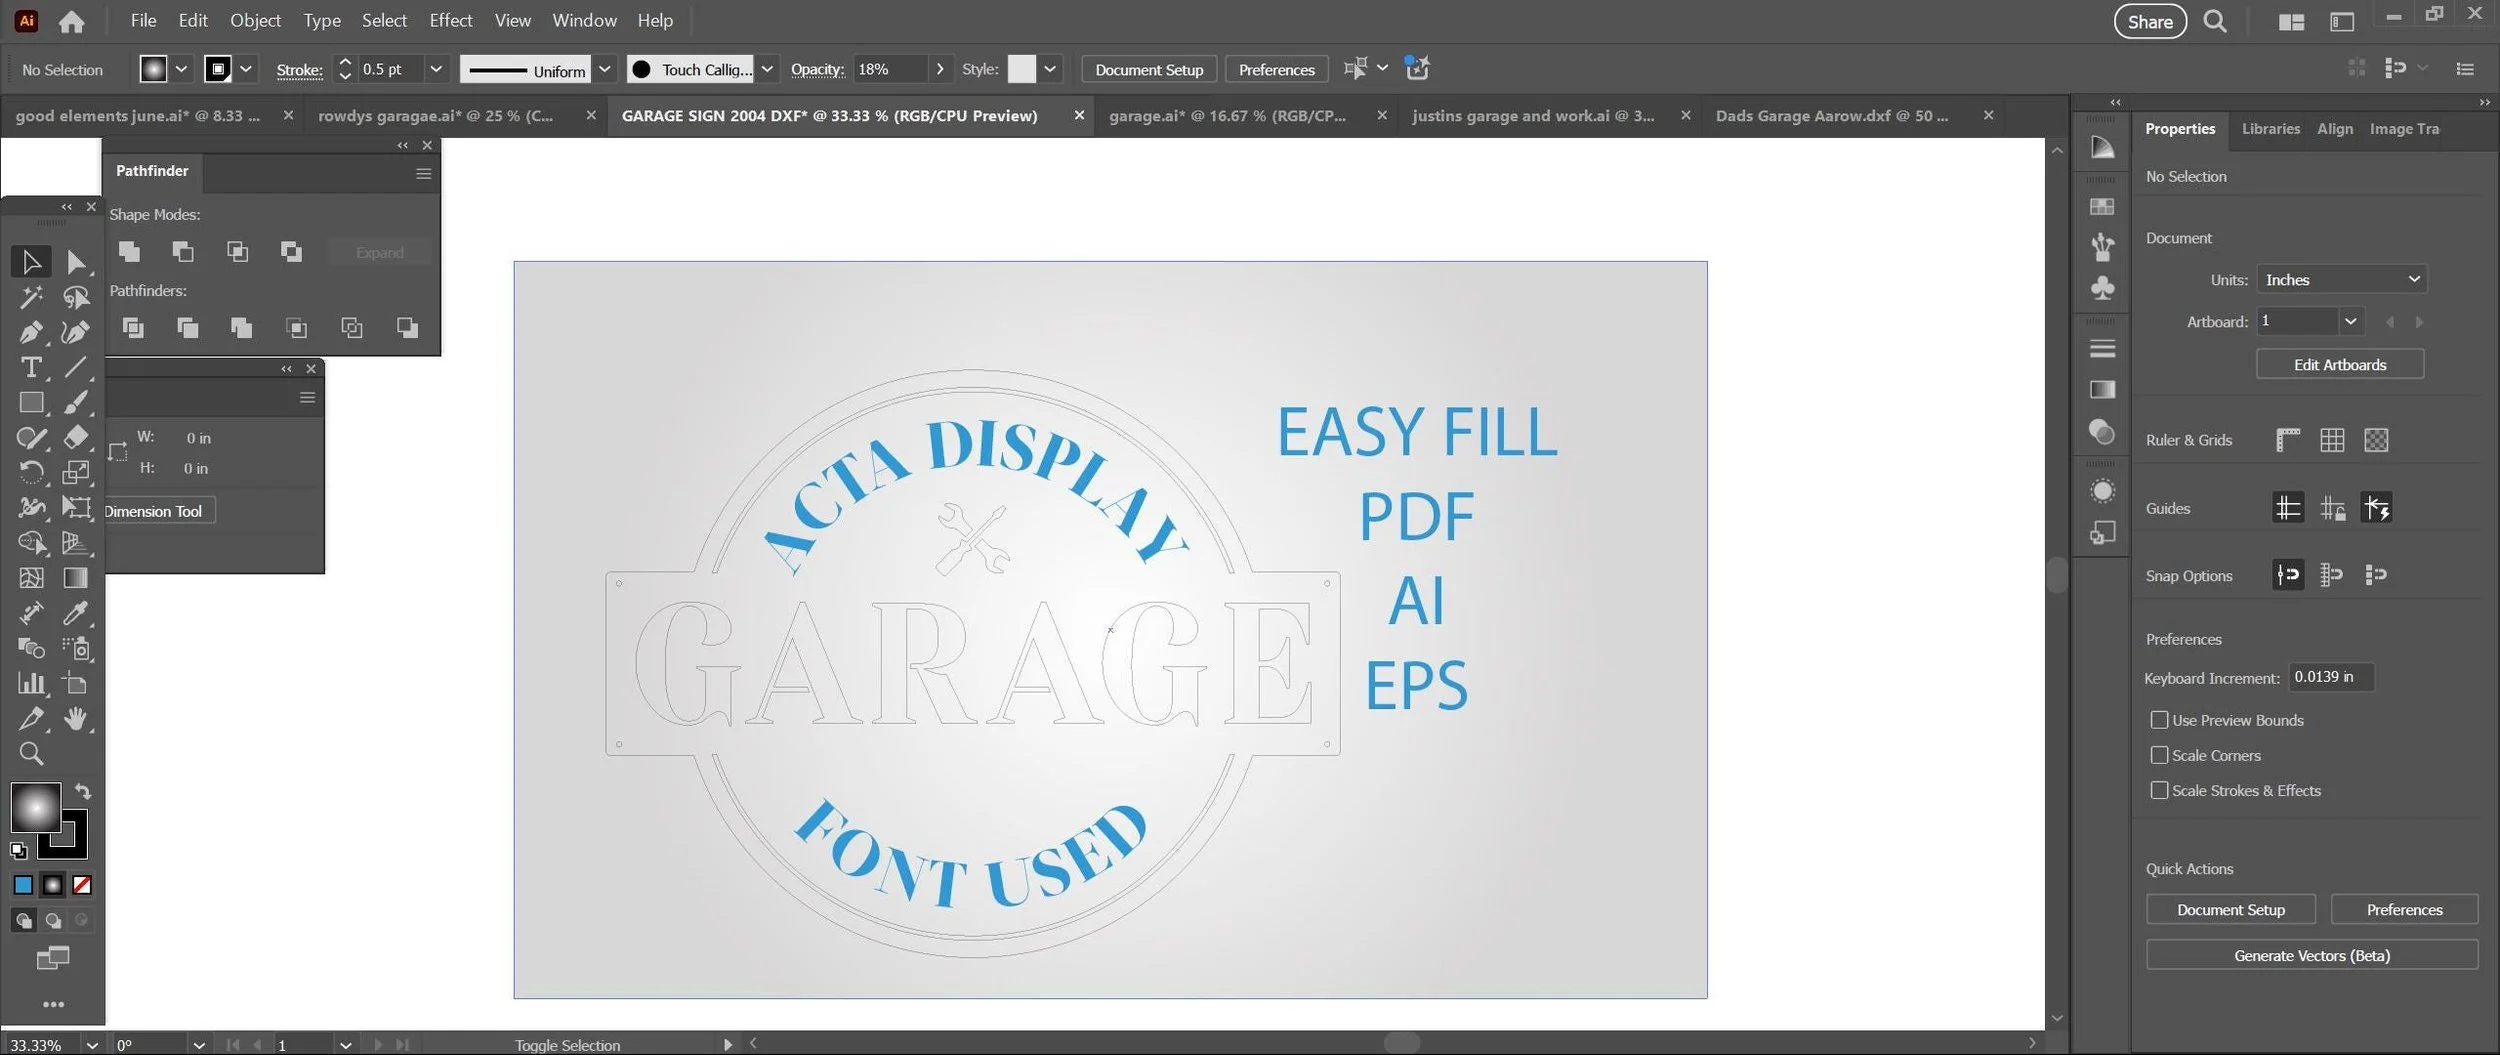2500x1055 pixels.
Task: Click the Unite shape mode icon
Action: click(129, 252)
